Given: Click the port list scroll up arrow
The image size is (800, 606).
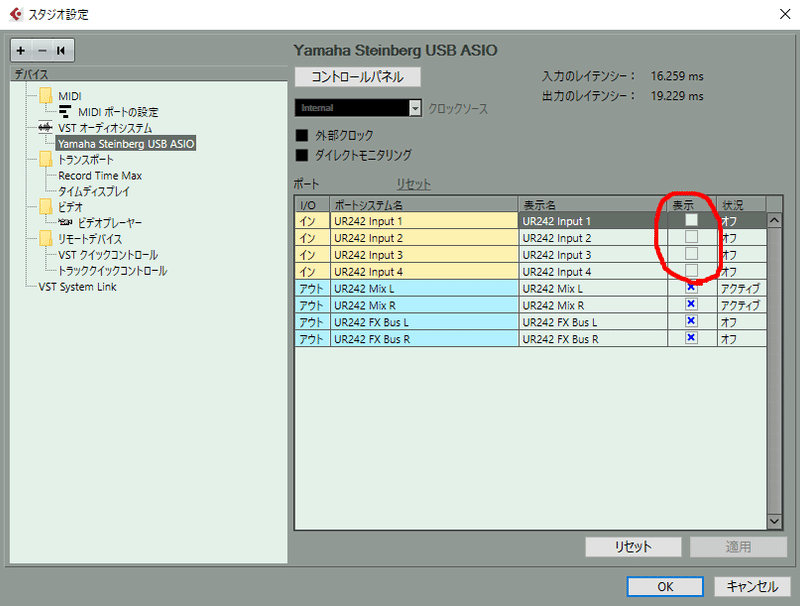Looking at the screenshot, I should point(774,220).
